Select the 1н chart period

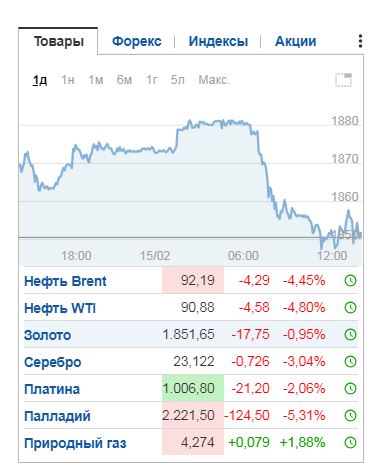68,80
